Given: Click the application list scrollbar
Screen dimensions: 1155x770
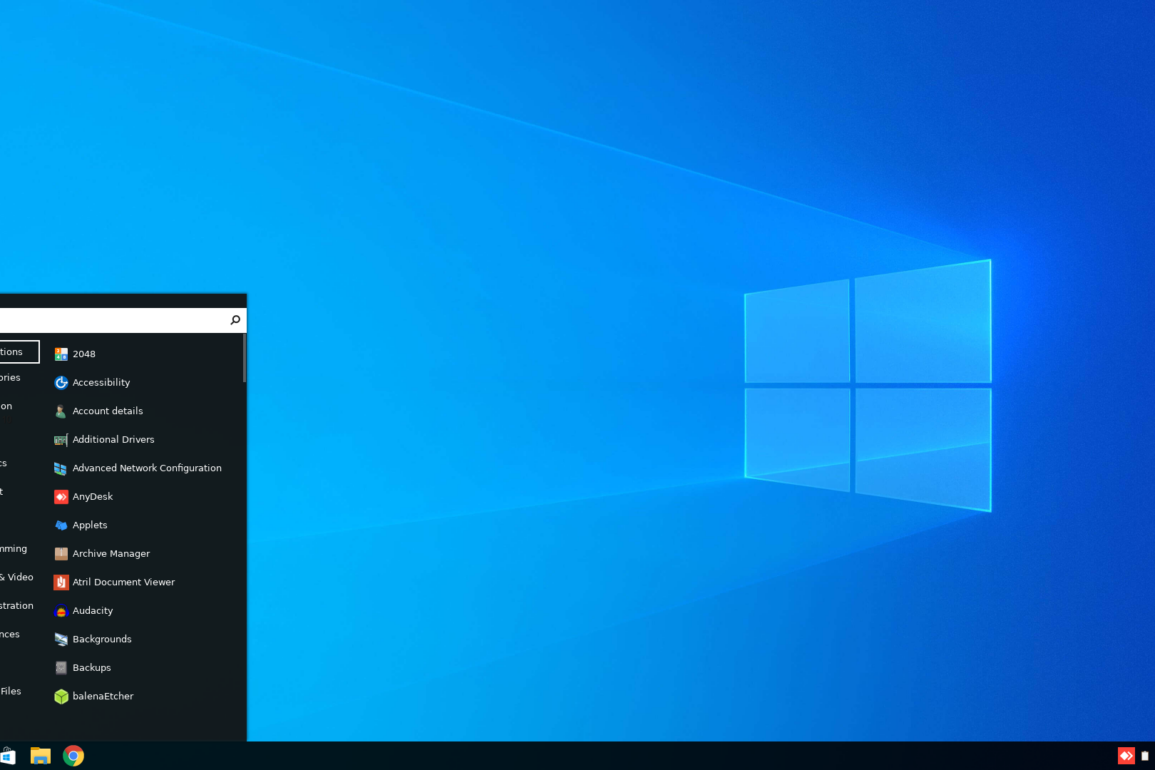Looking at the screenshot, I should 243,358.
